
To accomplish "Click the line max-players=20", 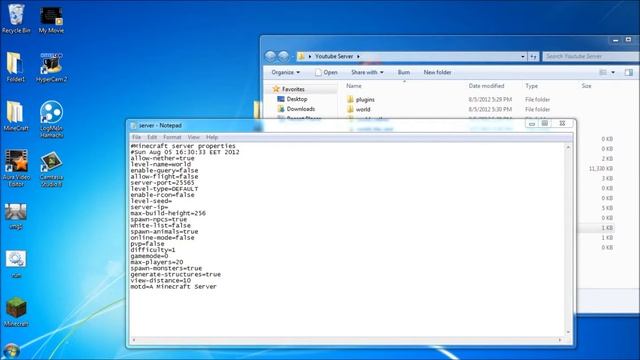I will pyautogui.click(x=157, y=262).
